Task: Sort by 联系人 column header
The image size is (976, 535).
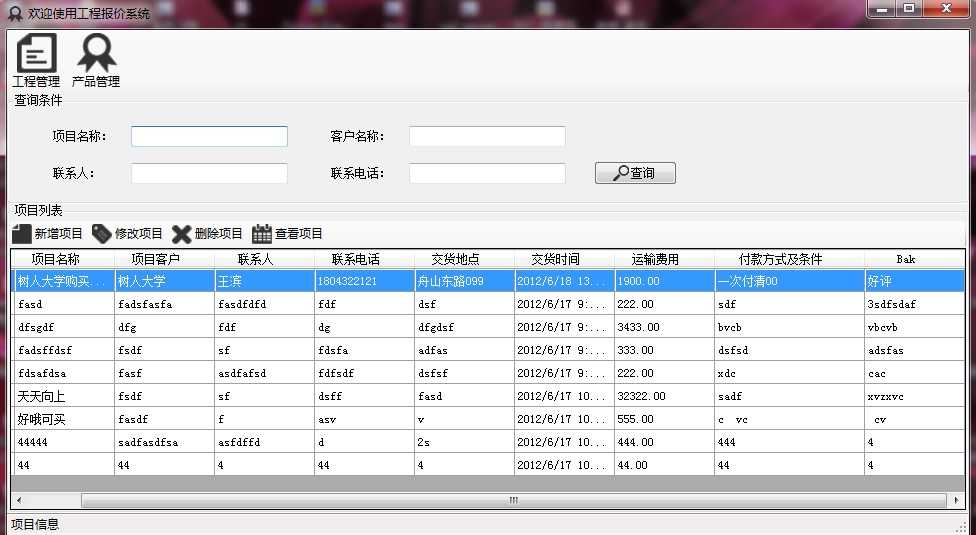Action: [265, 259]
